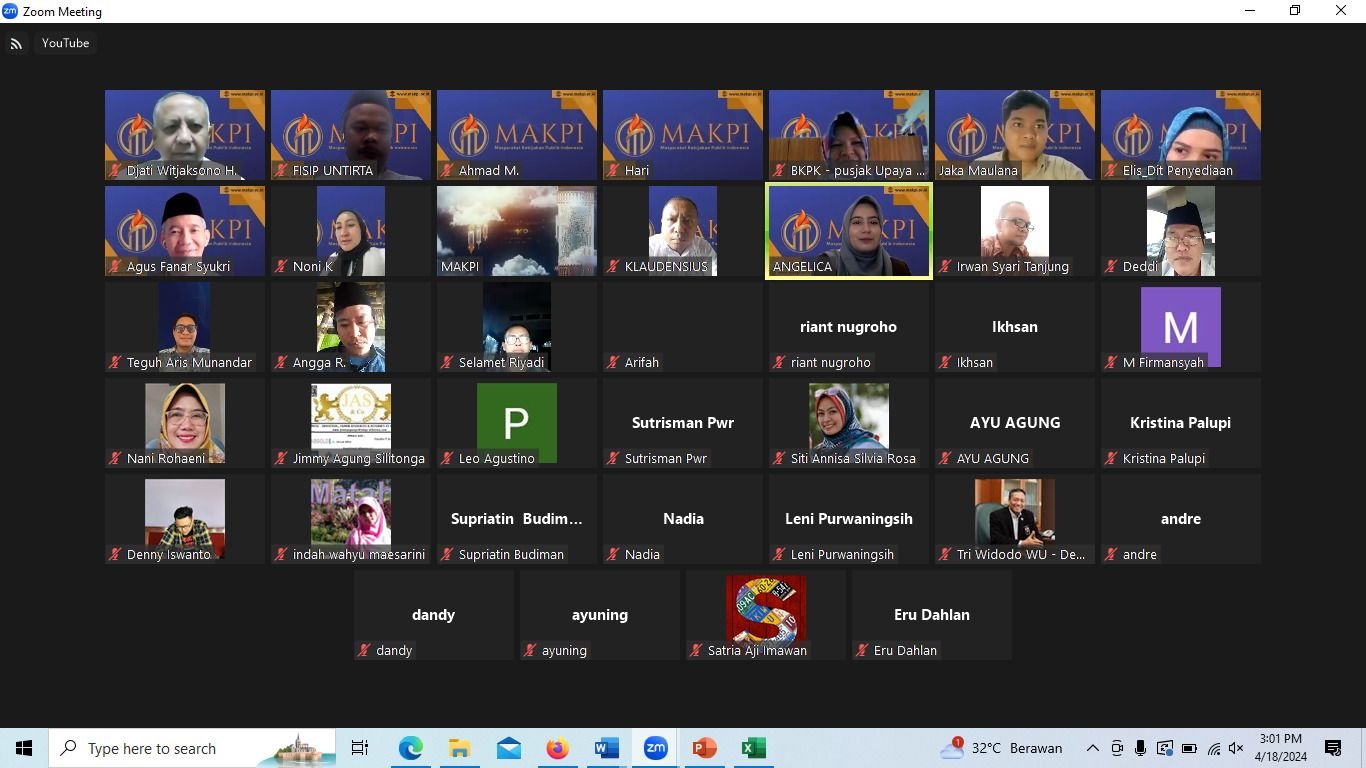Click the YouTube live stream indicator
1366x768 pixels.
[52, 43]
